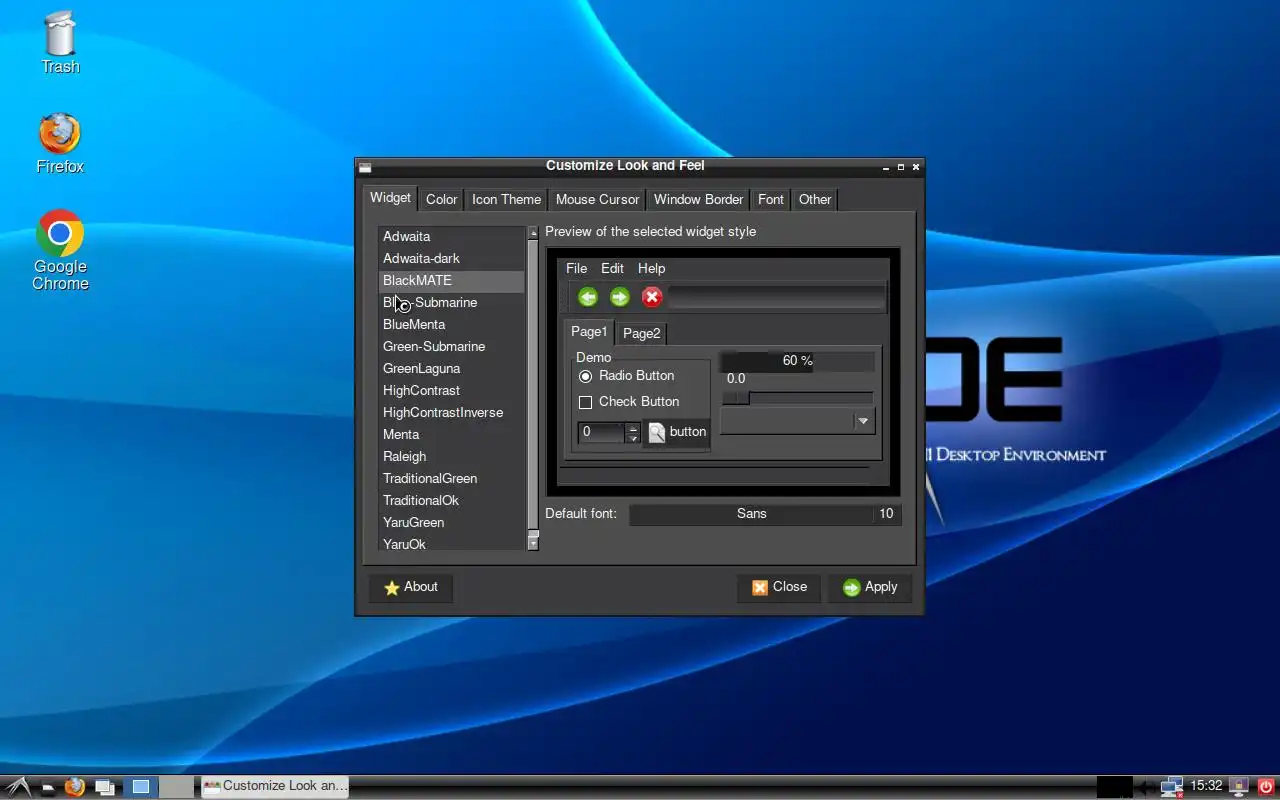Click the Apply button
Viewport: 1280px width, 800px height.
[869, 587]
